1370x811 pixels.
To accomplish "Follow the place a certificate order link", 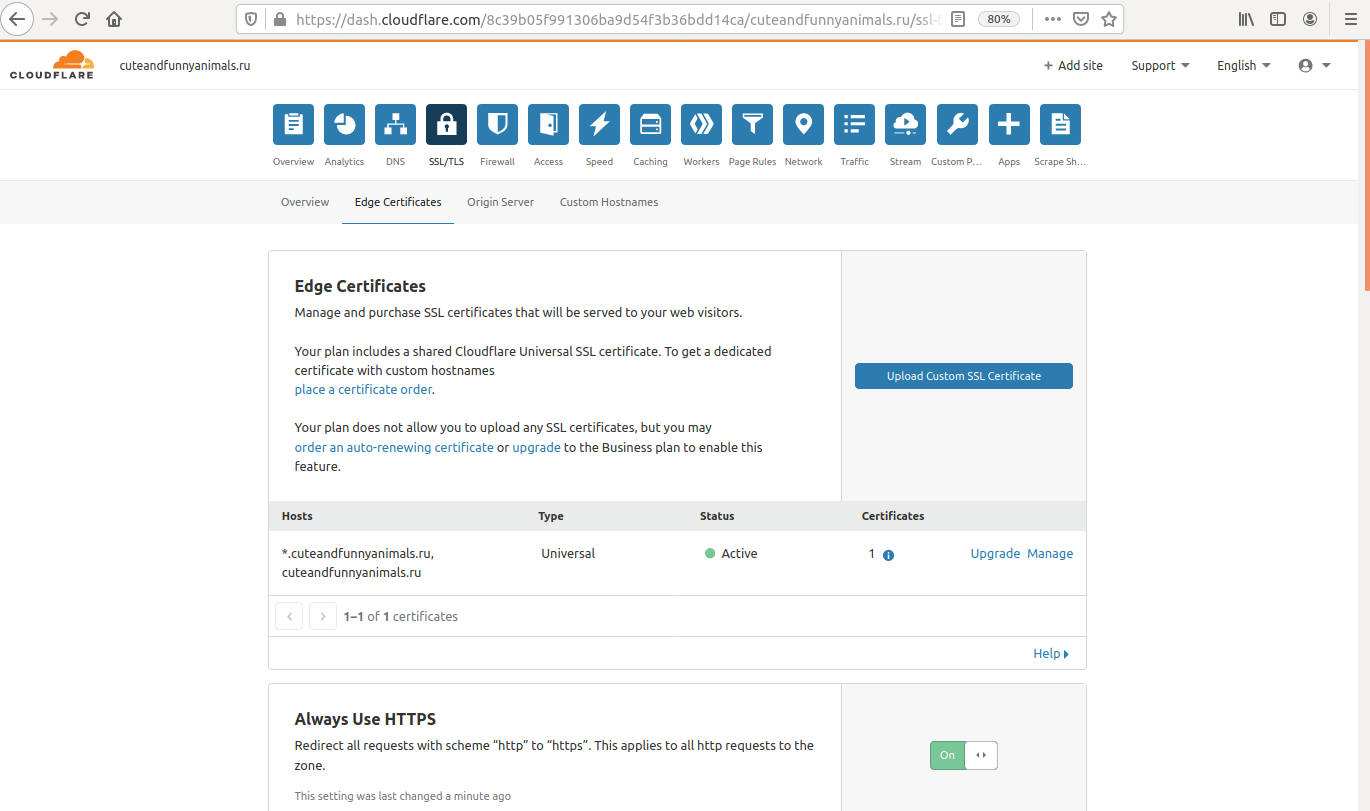I will pyautogui.click(x=364, y=389).
